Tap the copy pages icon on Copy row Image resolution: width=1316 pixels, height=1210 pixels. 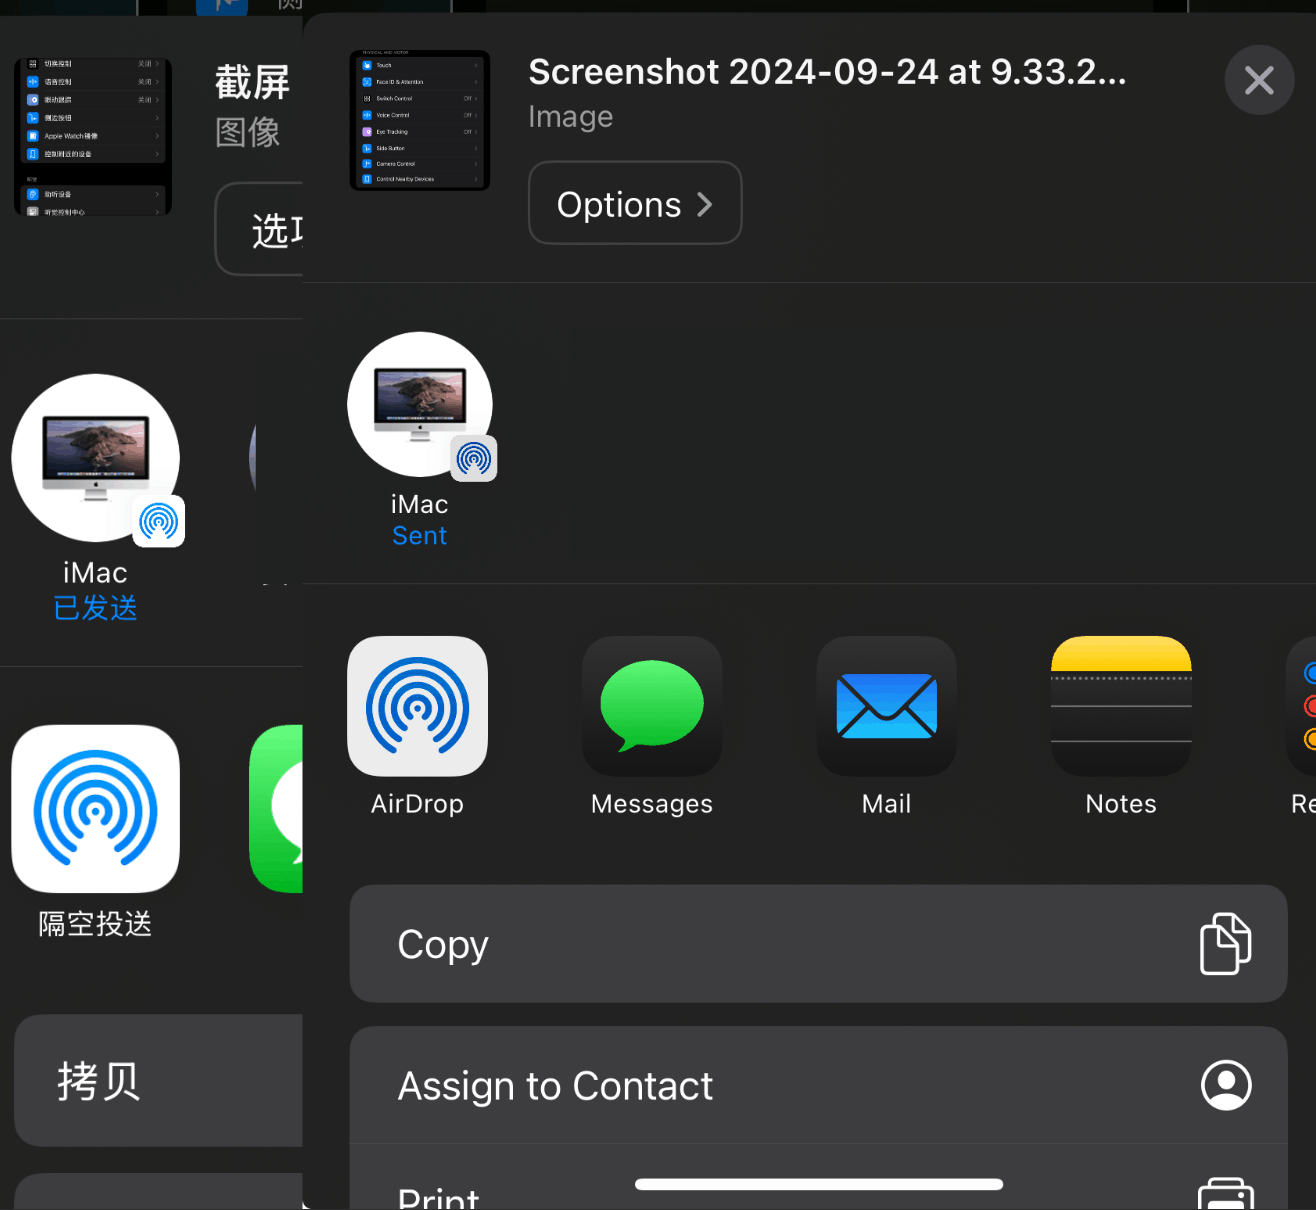pos(1225,942)
